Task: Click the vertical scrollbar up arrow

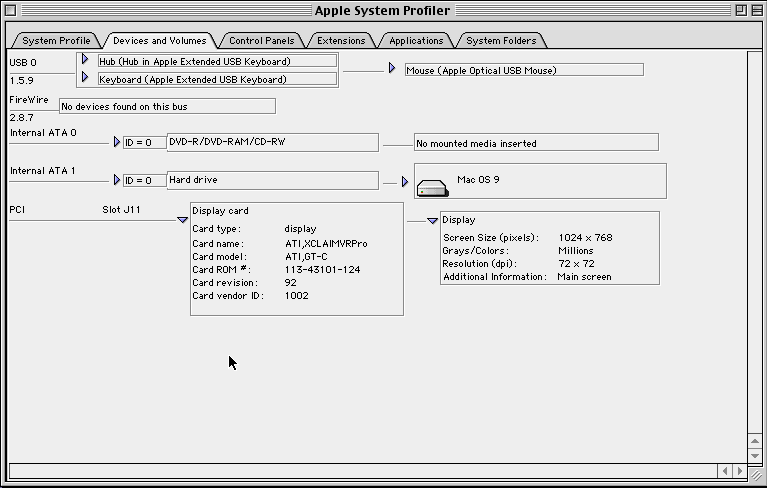Action: pos(755,441)
